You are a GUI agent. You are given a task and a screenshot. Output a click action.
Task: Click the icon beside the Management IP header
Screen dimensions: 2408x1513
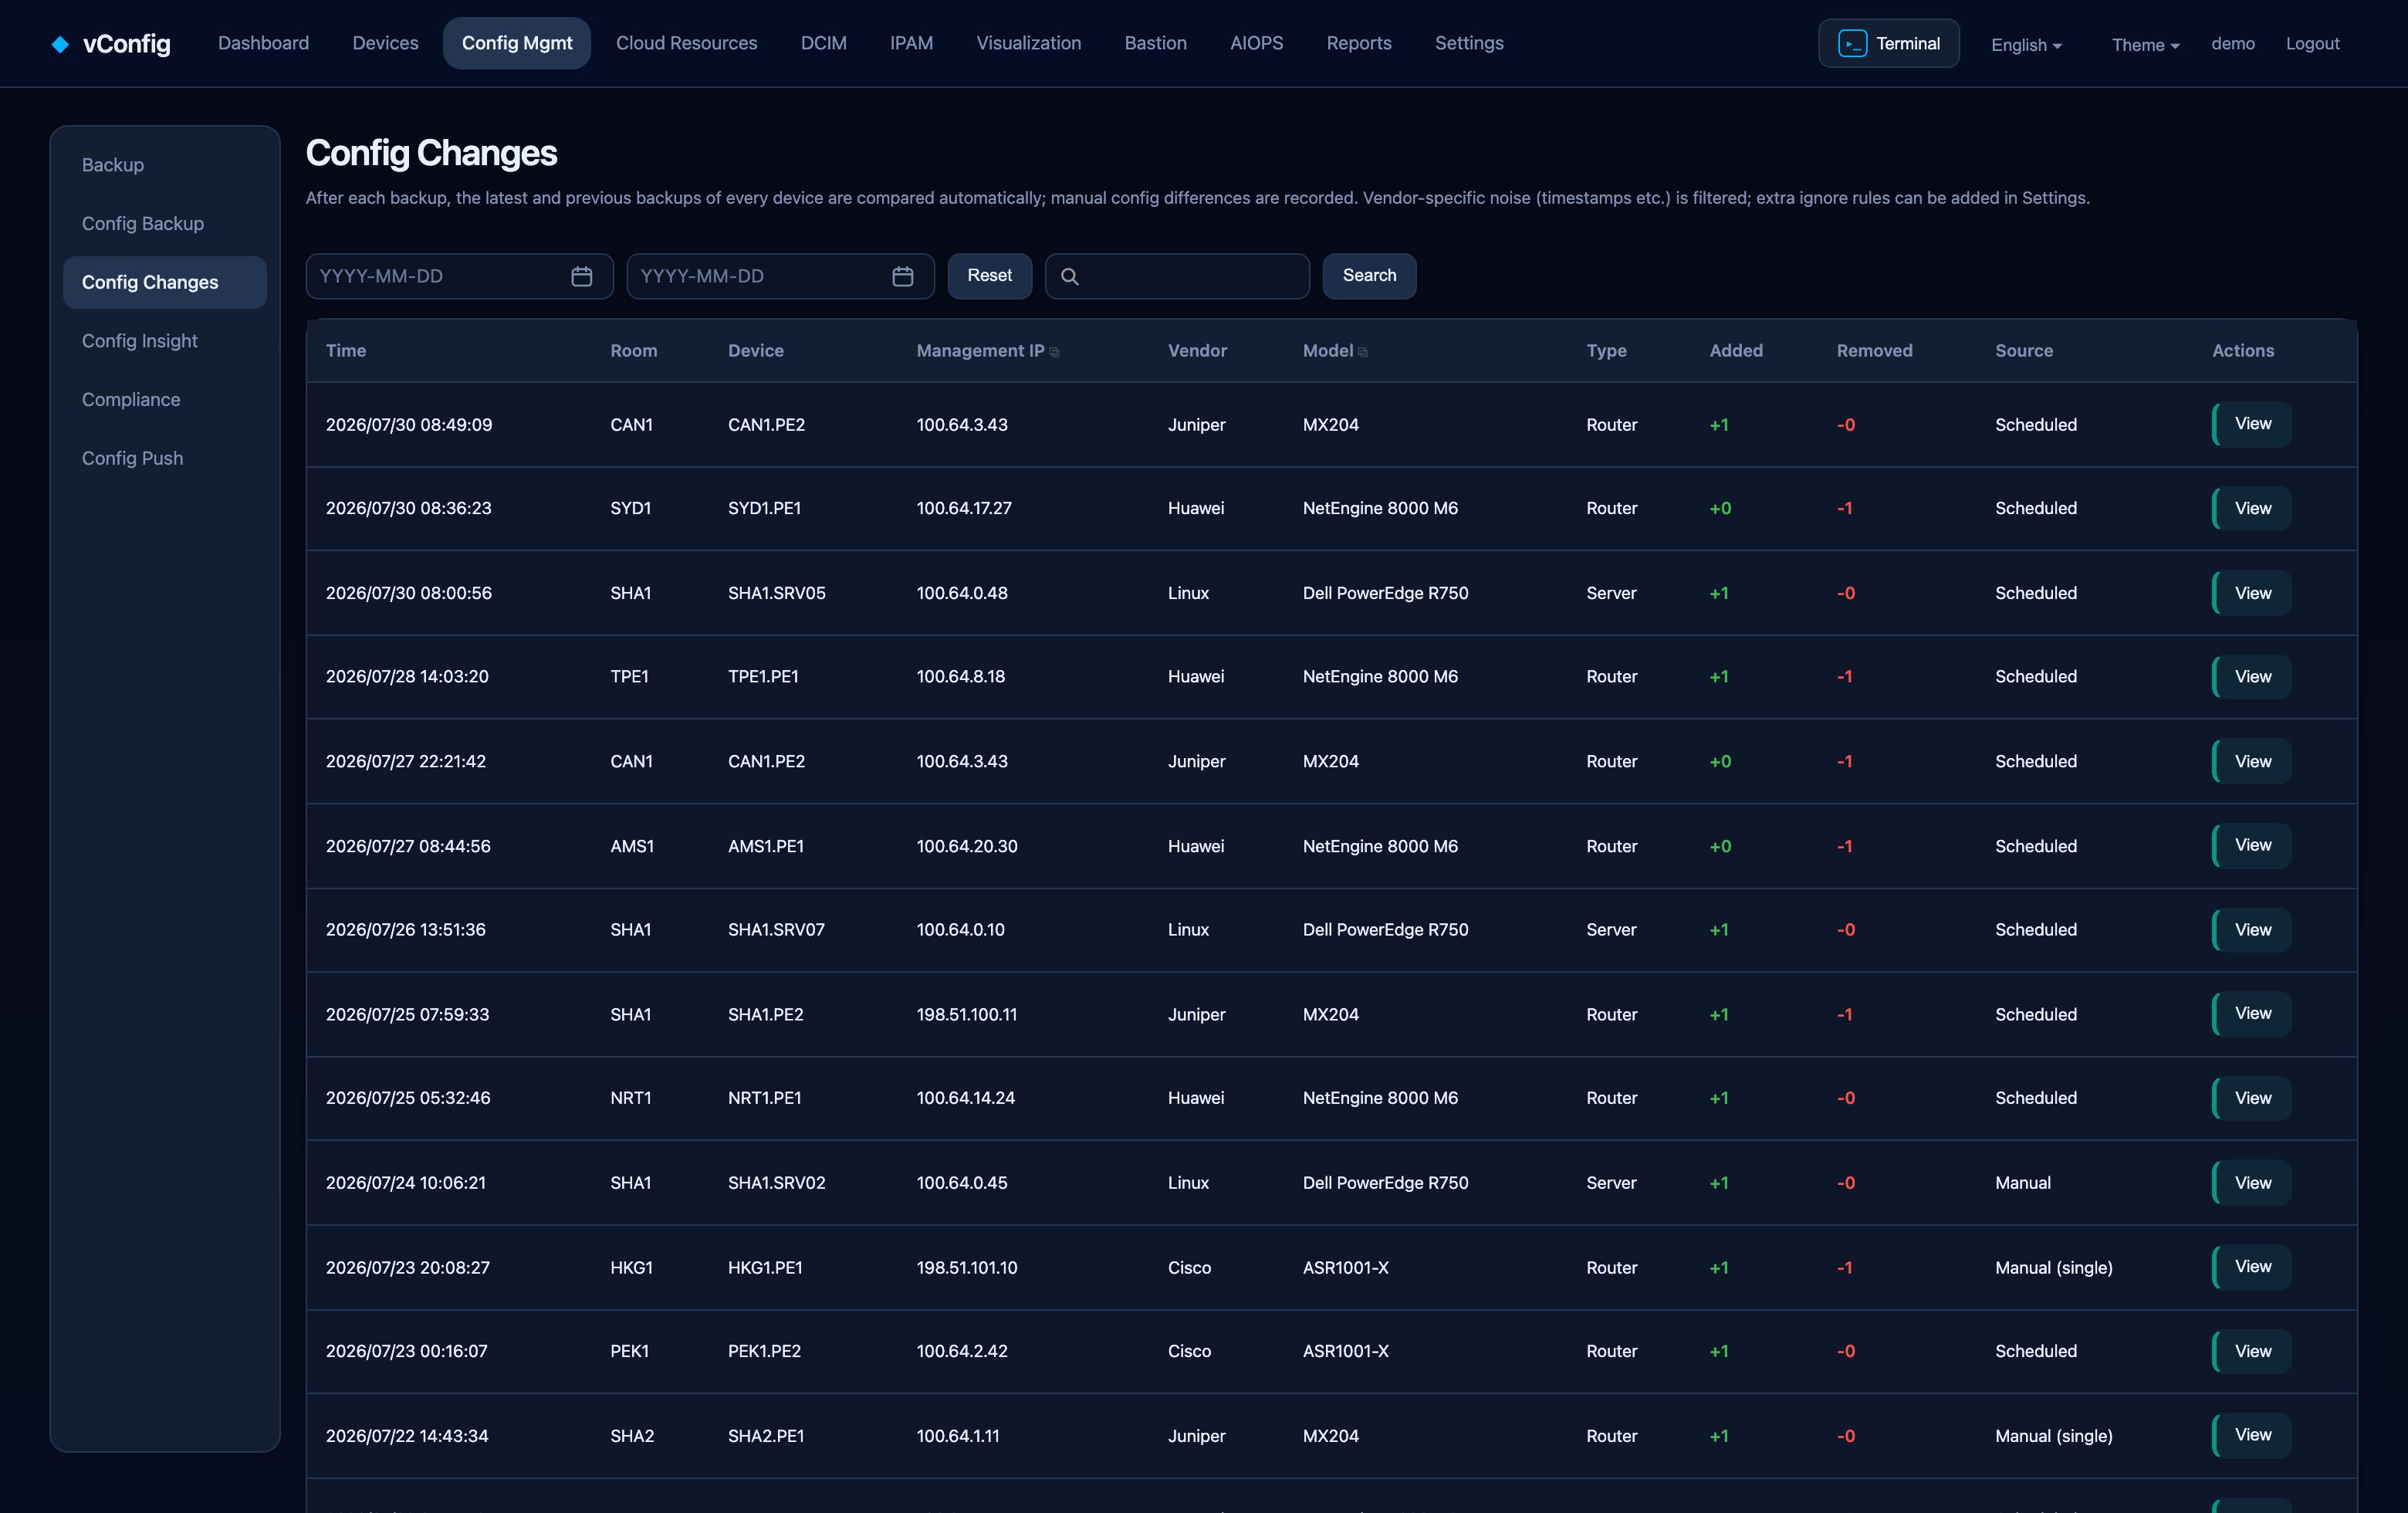(1054, 352)
